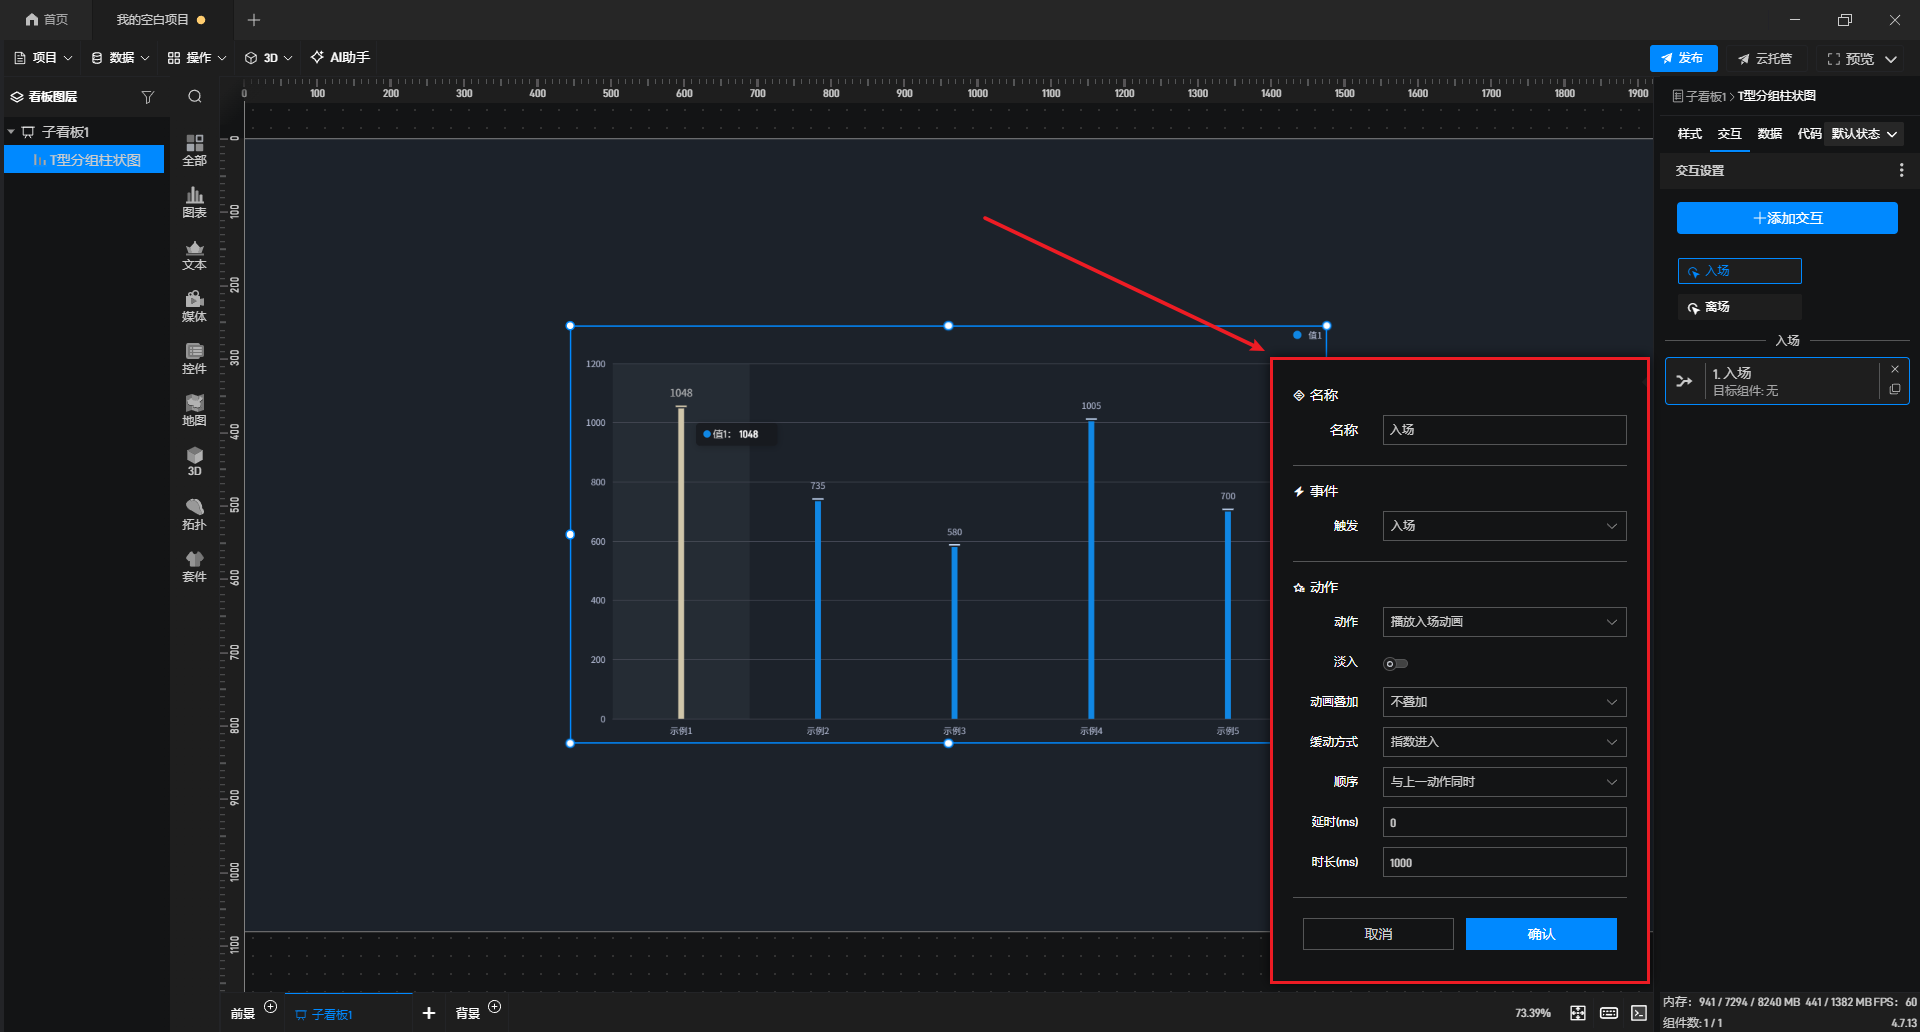Switch to the 代码 tab
This screenshot has width=1920, height=1032.
click(1809, 134)
